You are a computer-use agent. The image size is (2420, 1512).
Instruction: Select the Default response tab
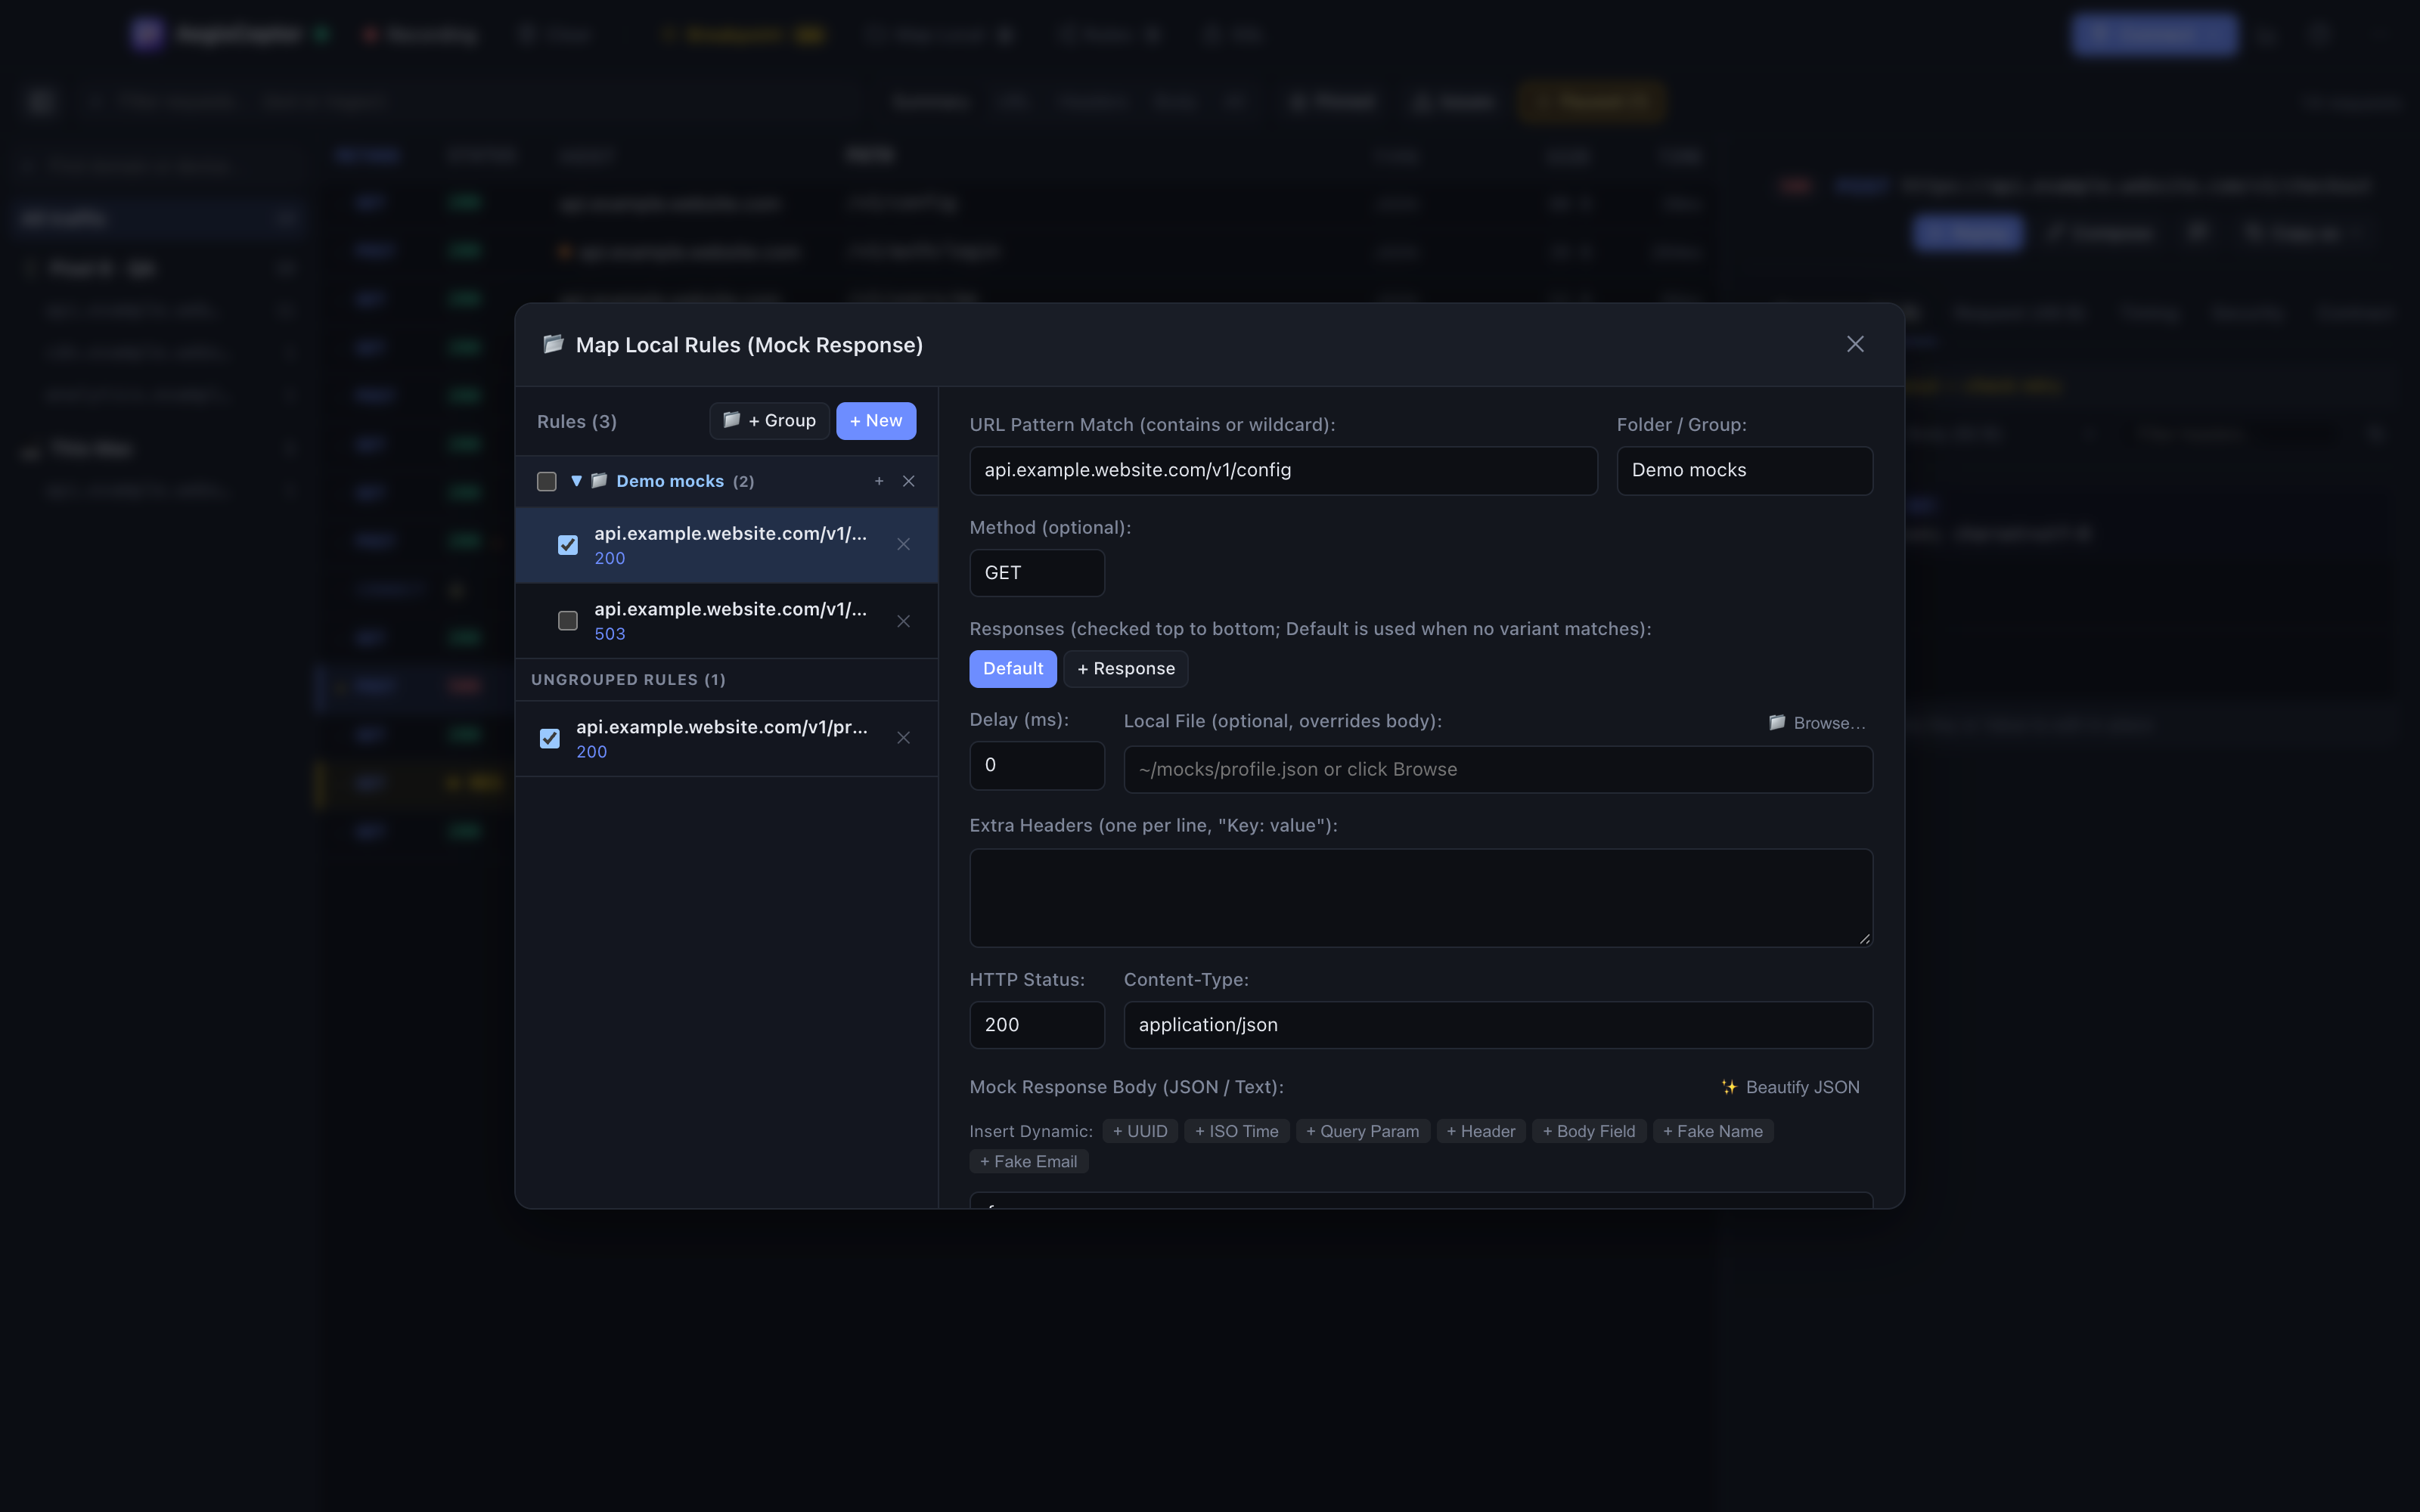click(x=1013, y=669)
